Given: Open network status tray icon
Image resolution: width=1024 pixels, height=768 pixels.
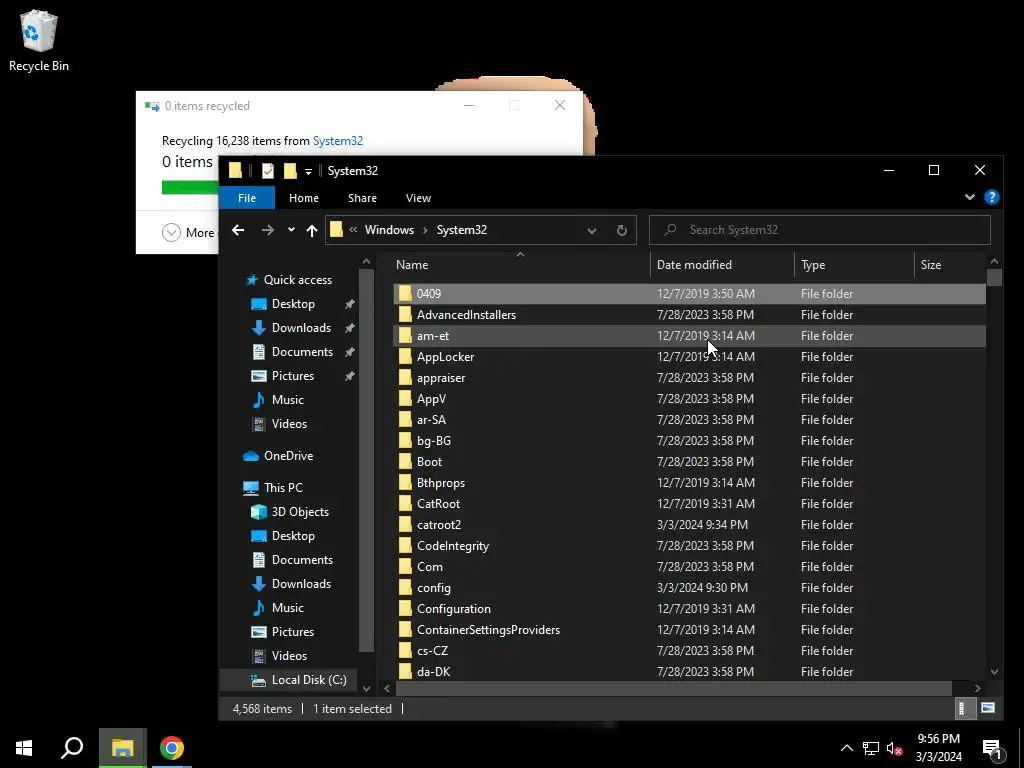Looking at the screenshot, I should tap(871, 748).
